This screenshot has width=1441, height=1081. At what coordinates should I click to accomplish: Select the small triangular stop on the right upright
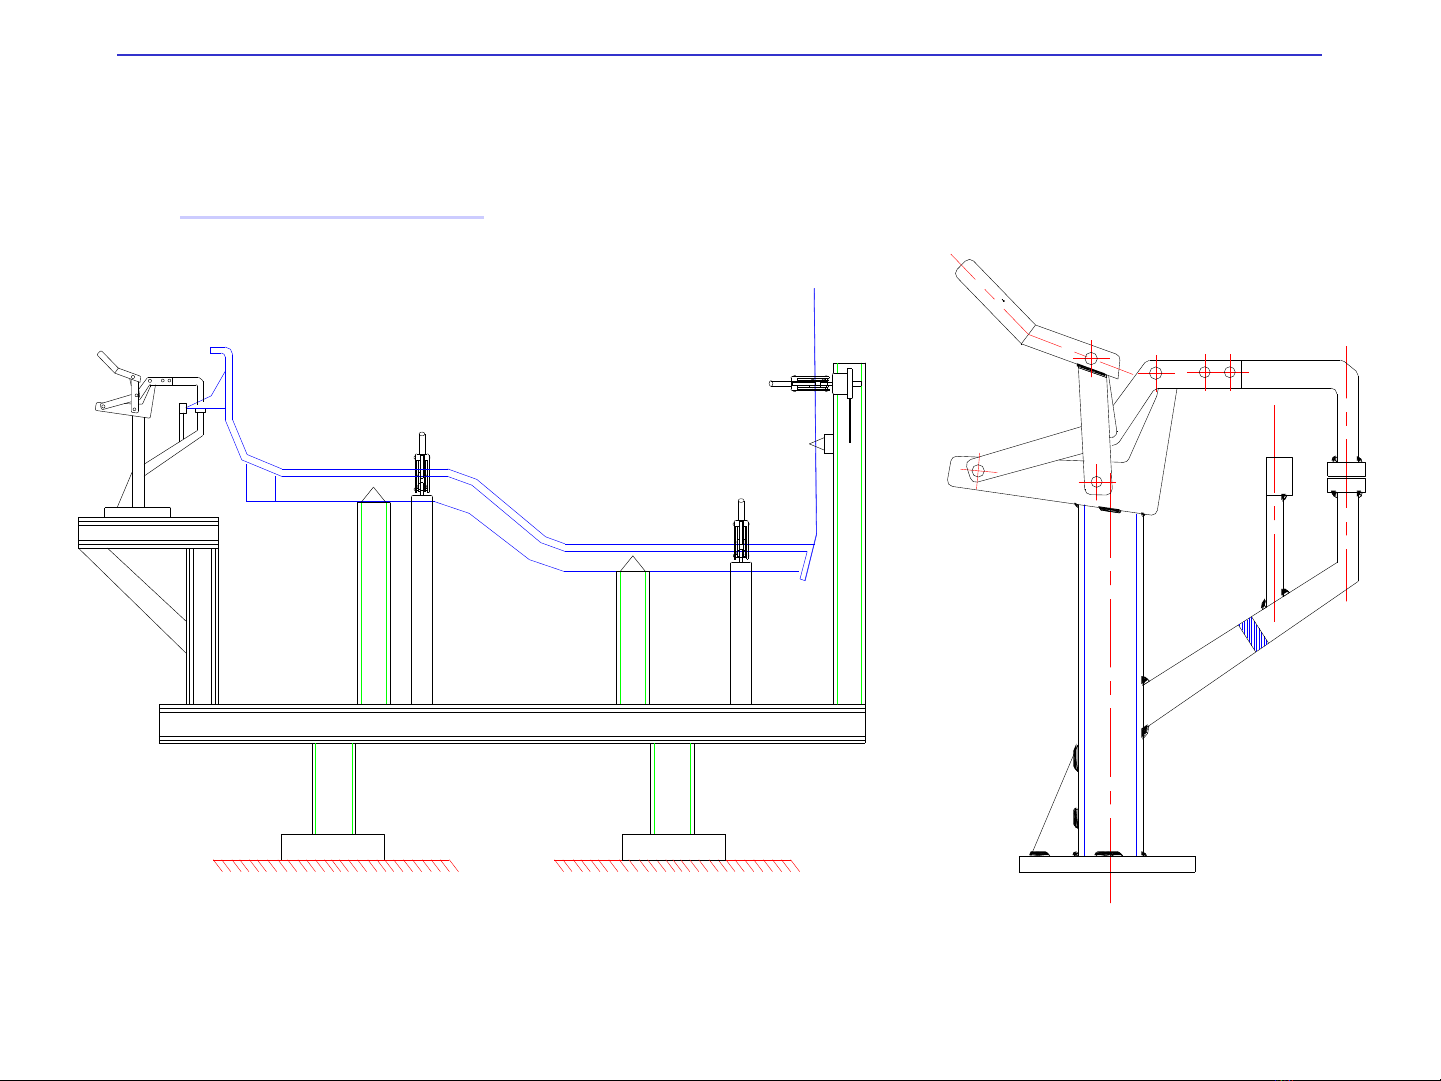click(x=815, y=442)
